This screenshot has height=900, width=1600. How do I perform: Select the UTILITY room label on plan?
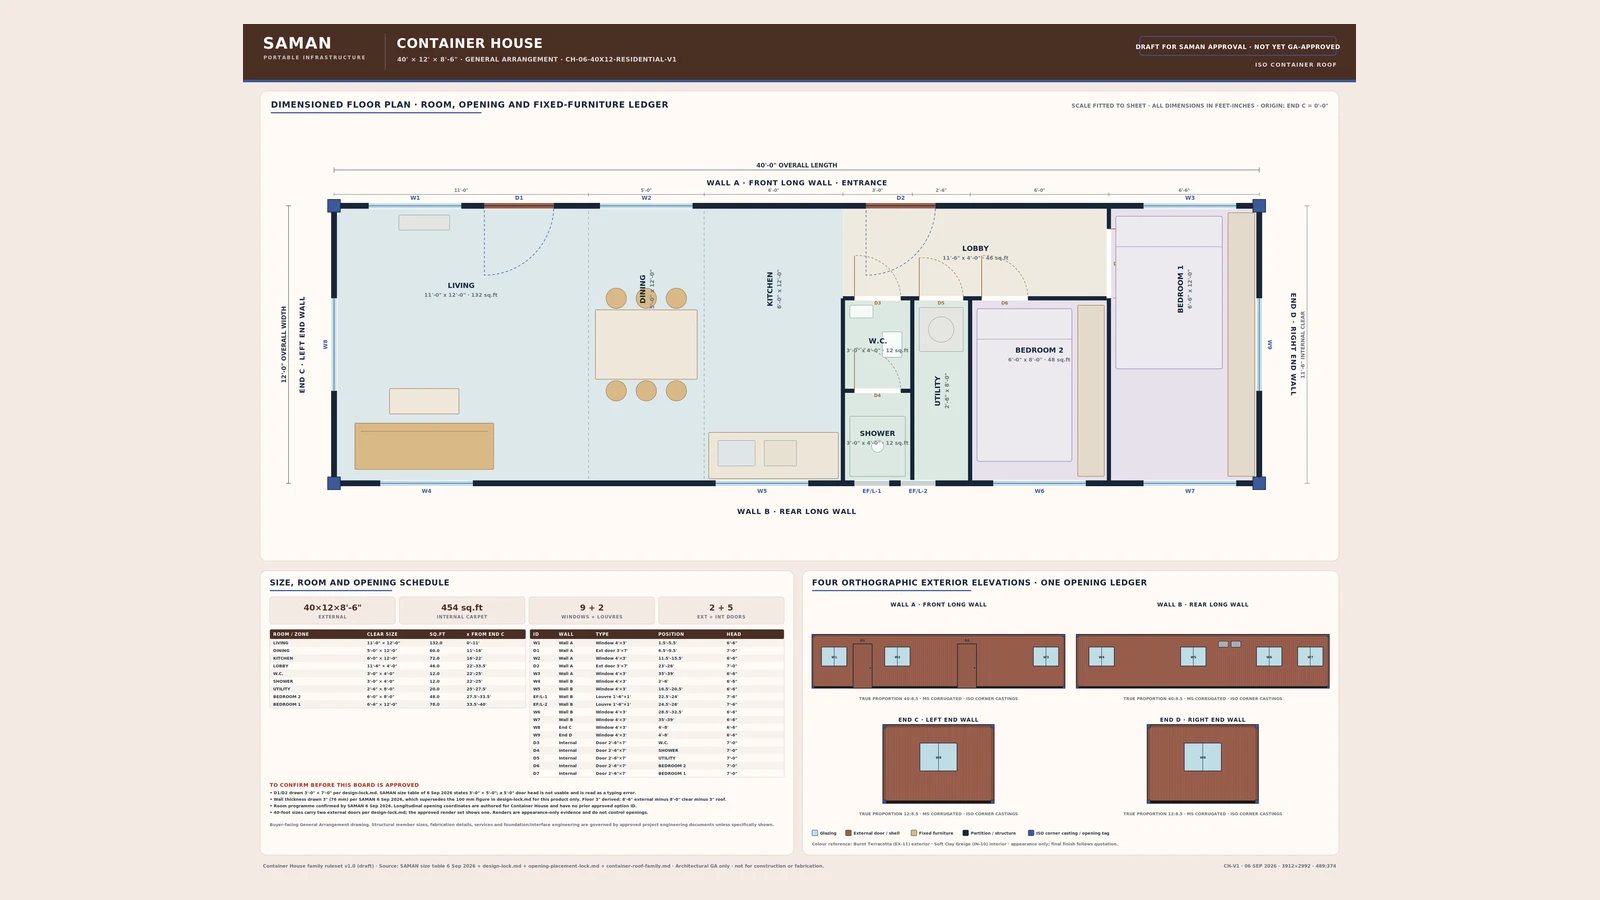click(937, 391)
